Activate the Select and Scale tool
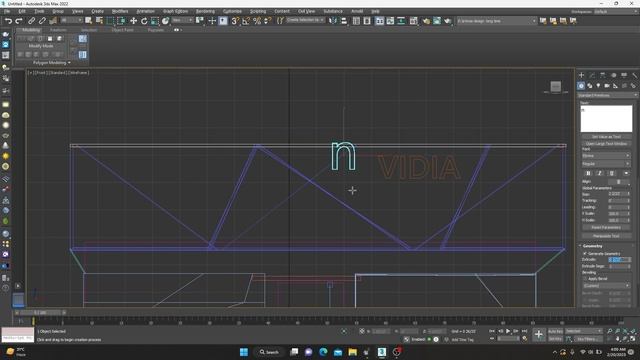The image size is (640, 360). (x=155, y=21)
